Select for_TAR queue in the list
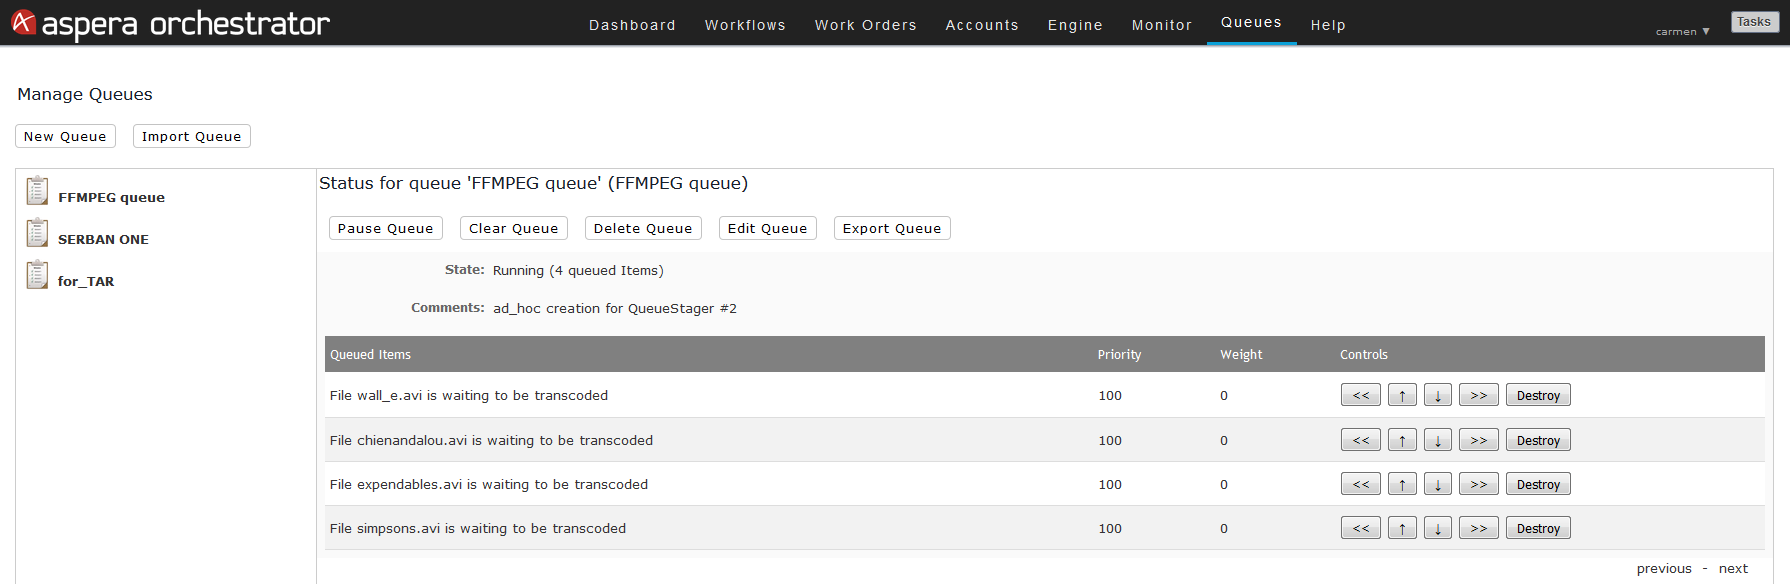The width and height of the screenshot is (1790, 584). pyautogui.click(x=86, y=281)
